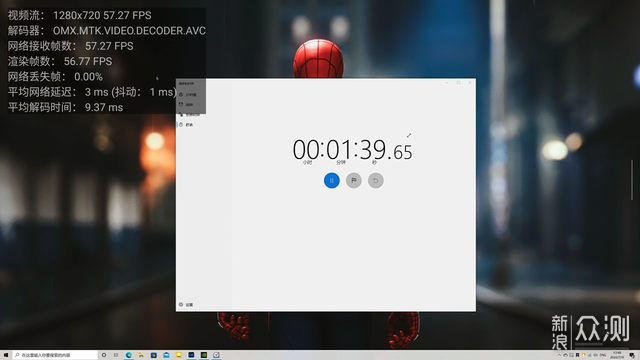Expand the stopwatch display to full view
Viewport: 640px width, 360px height.
pos(409,136)
